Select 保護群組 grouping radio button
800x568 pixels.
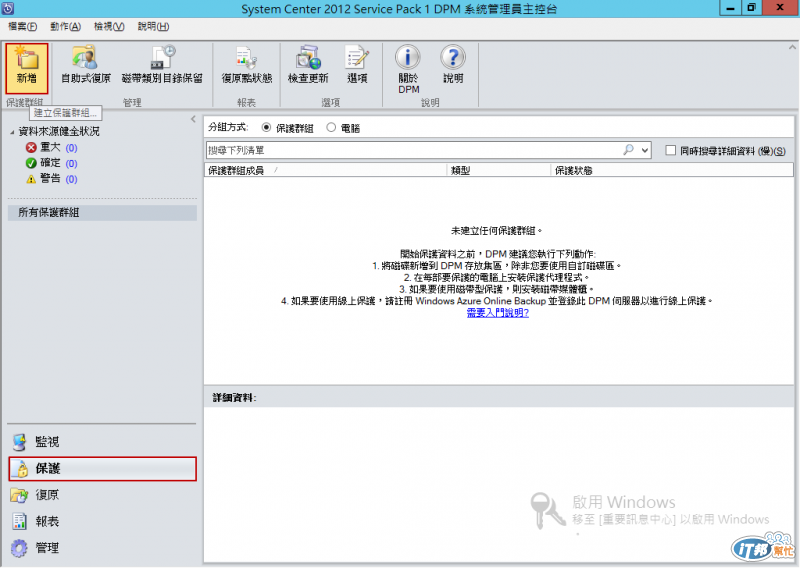266,128
